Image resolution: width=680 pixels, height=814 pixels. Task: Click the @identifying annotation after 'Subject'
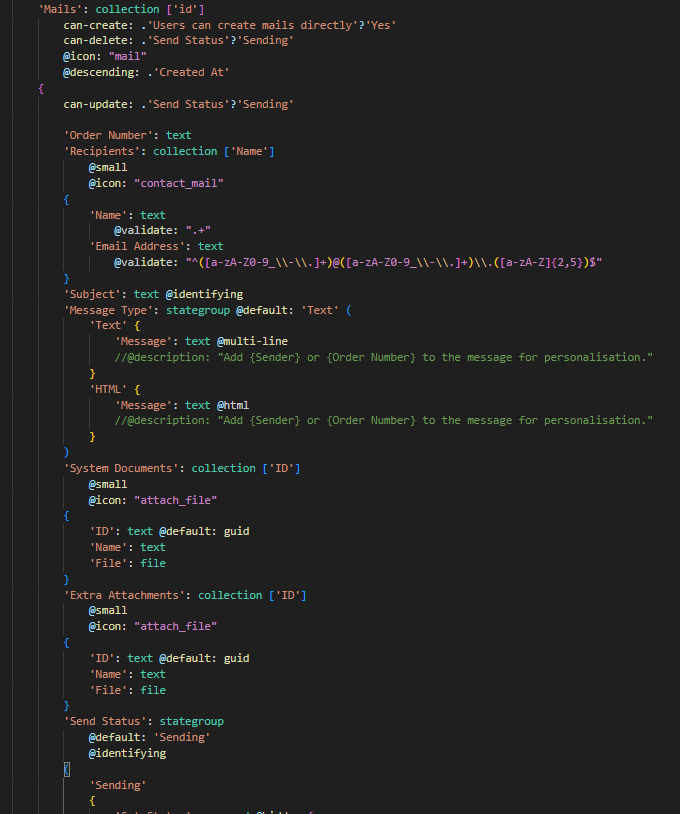(x=204, y=294)
